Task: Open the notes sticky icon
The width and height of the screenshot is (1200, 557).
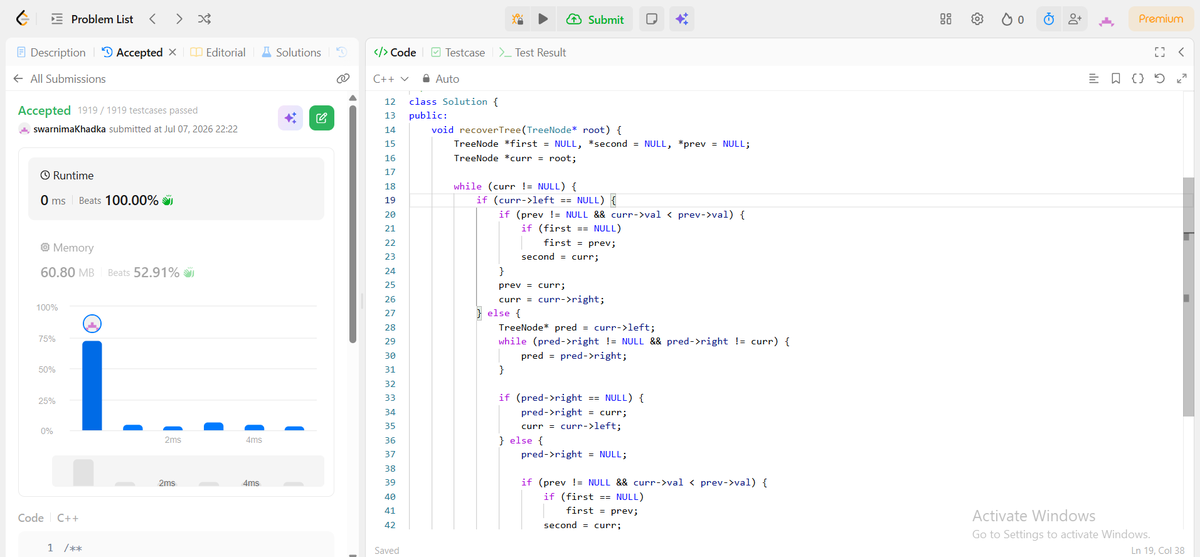Action: (x=651, y=19)
